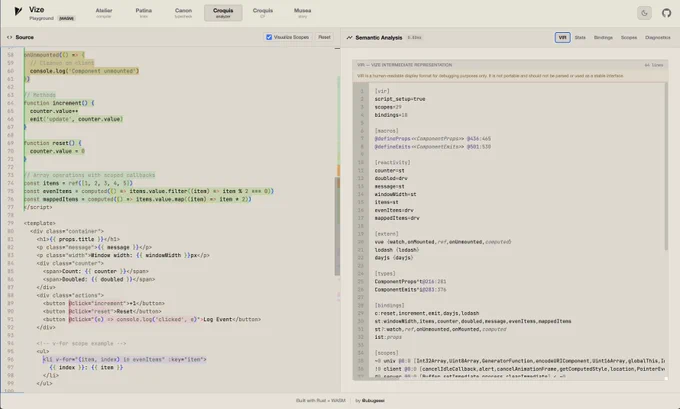The height and width of the screenshot is (409, 680).
Task: Switch to the Scopes view
Action: pos(629,38)
